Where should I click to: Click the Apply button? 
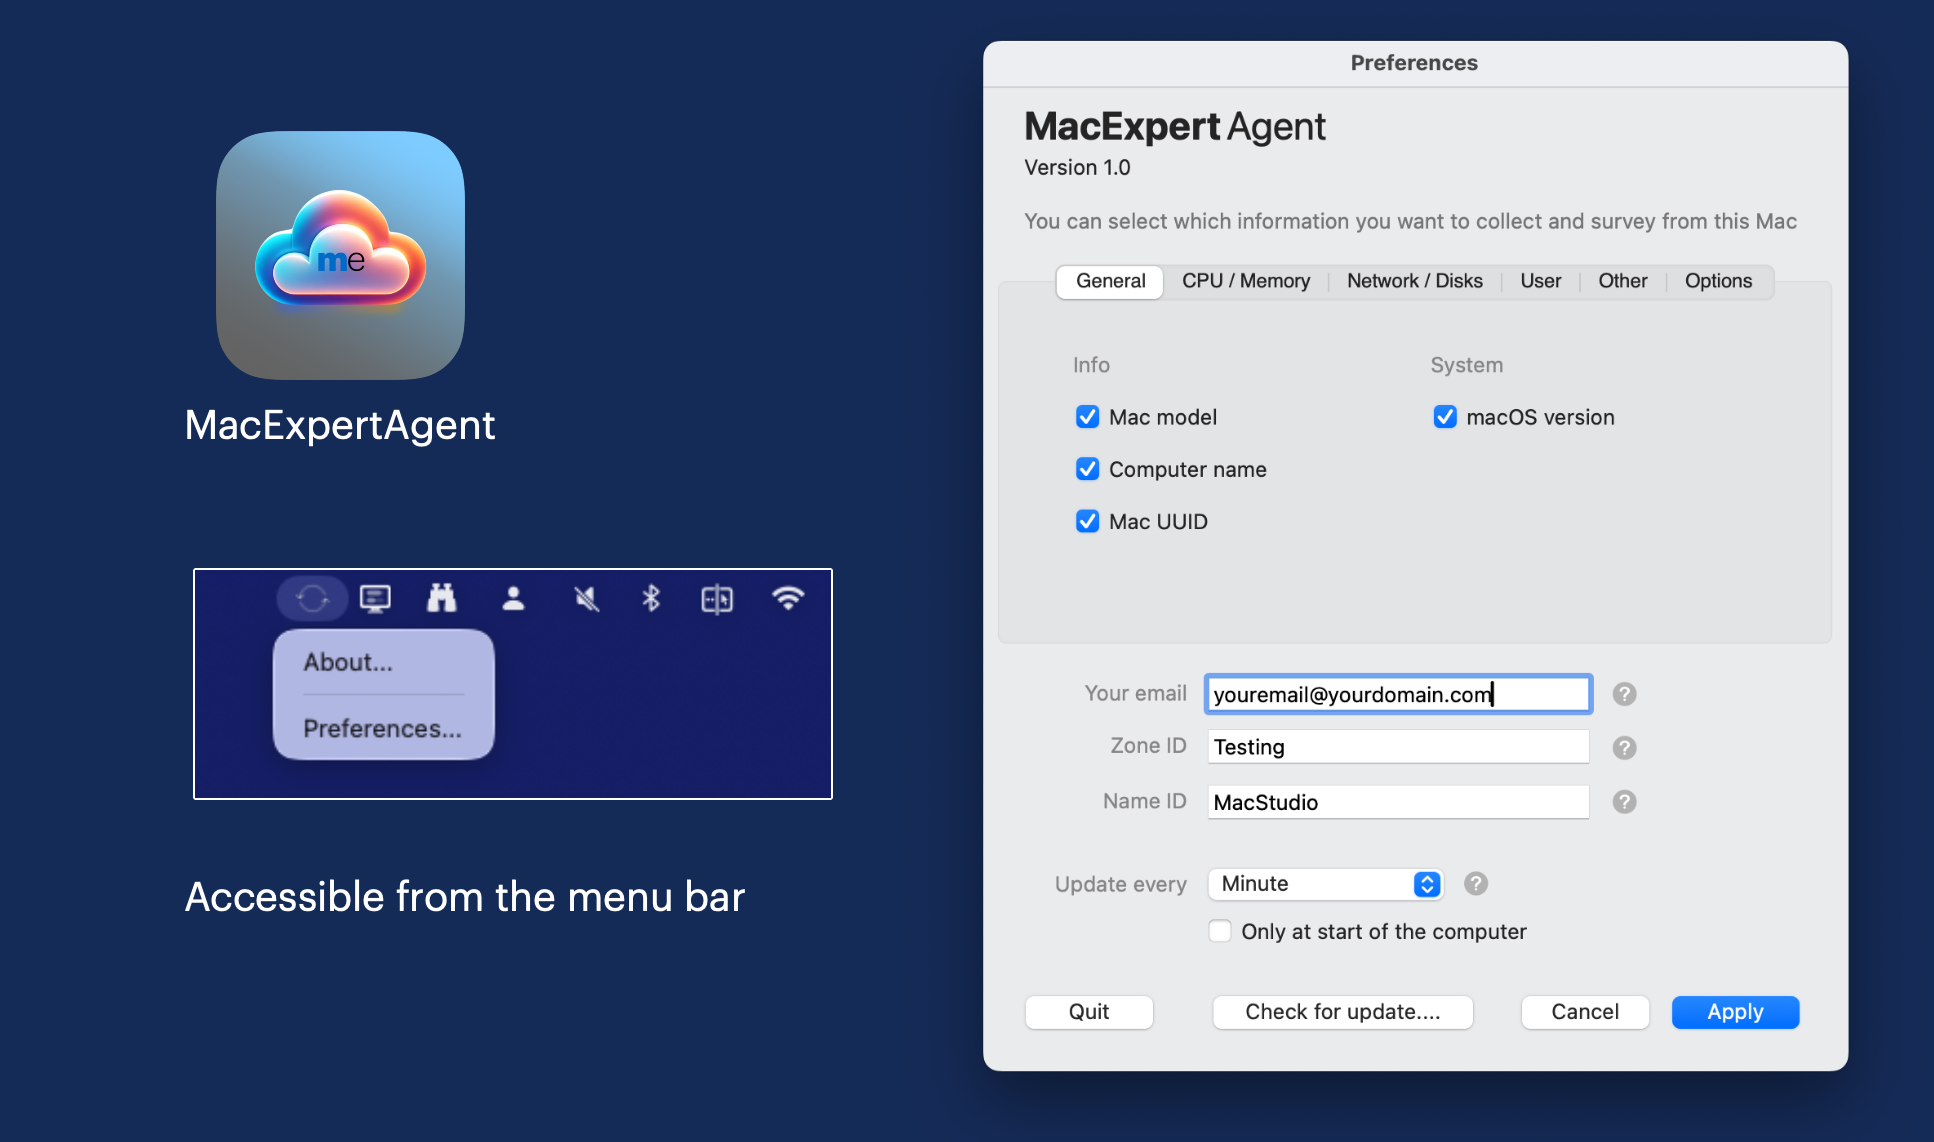(x=1735, y=1012)
